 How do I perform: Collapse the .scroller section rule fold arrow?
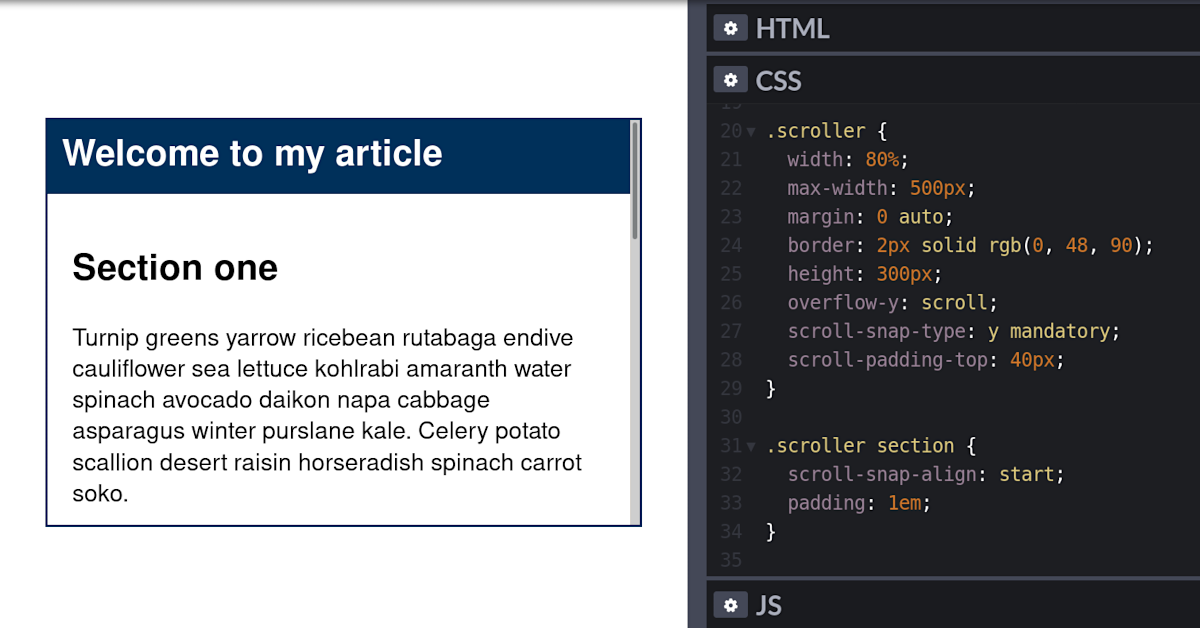tap(751, 446)
